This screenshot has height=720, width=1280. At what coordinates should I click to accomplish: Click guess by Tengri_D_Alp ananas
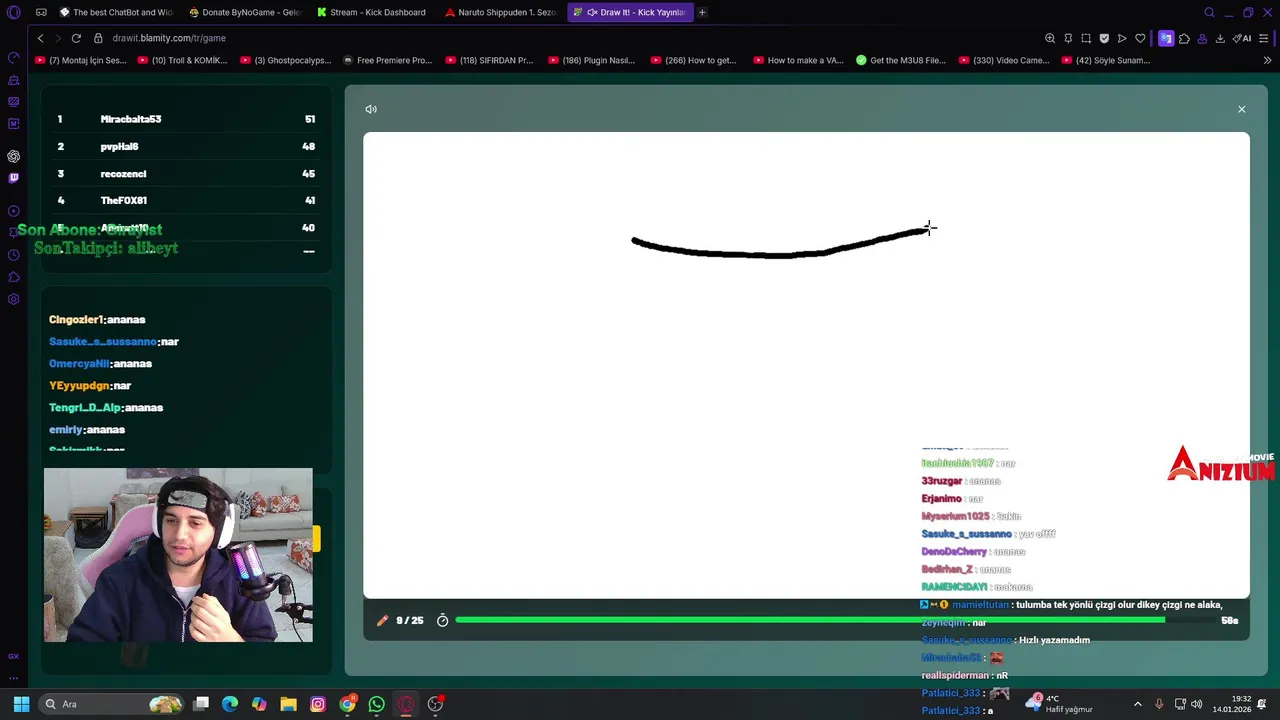pyautogui.click(x=106, y=408)
